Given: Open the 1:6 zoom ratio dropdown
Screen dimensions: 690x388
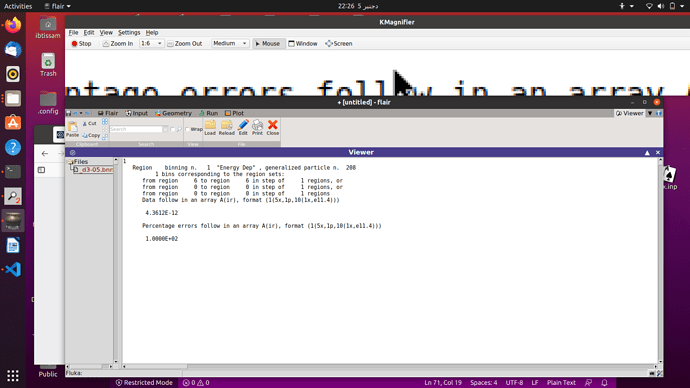Looking at the screenshot, I should point(151,44).
